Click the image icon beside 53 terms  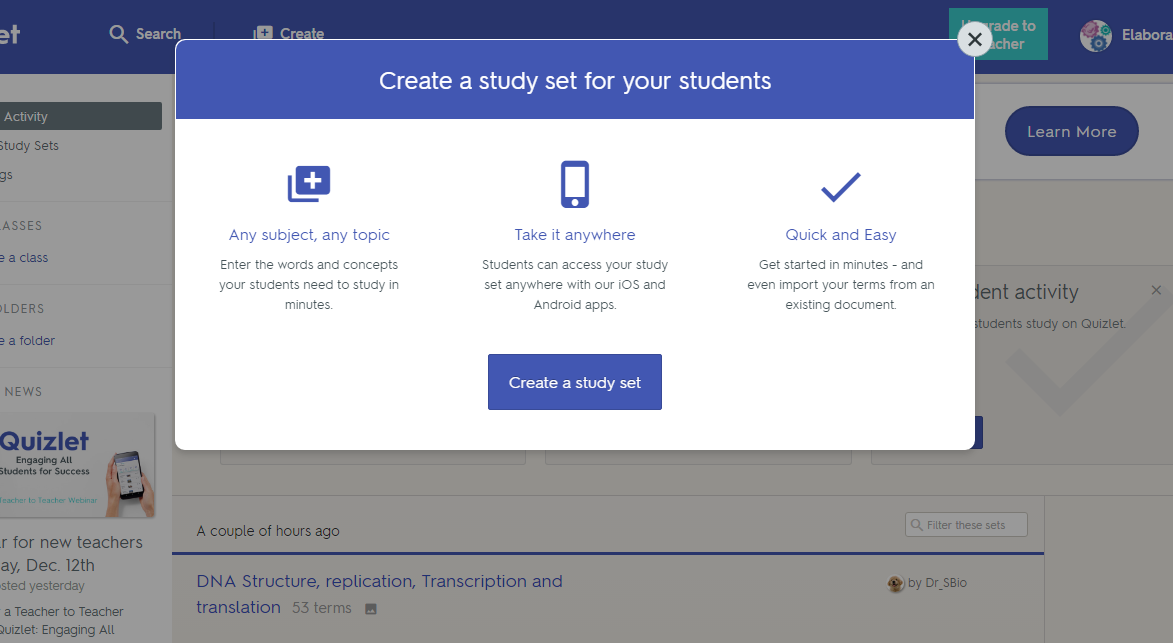click(x=371, y=608)
